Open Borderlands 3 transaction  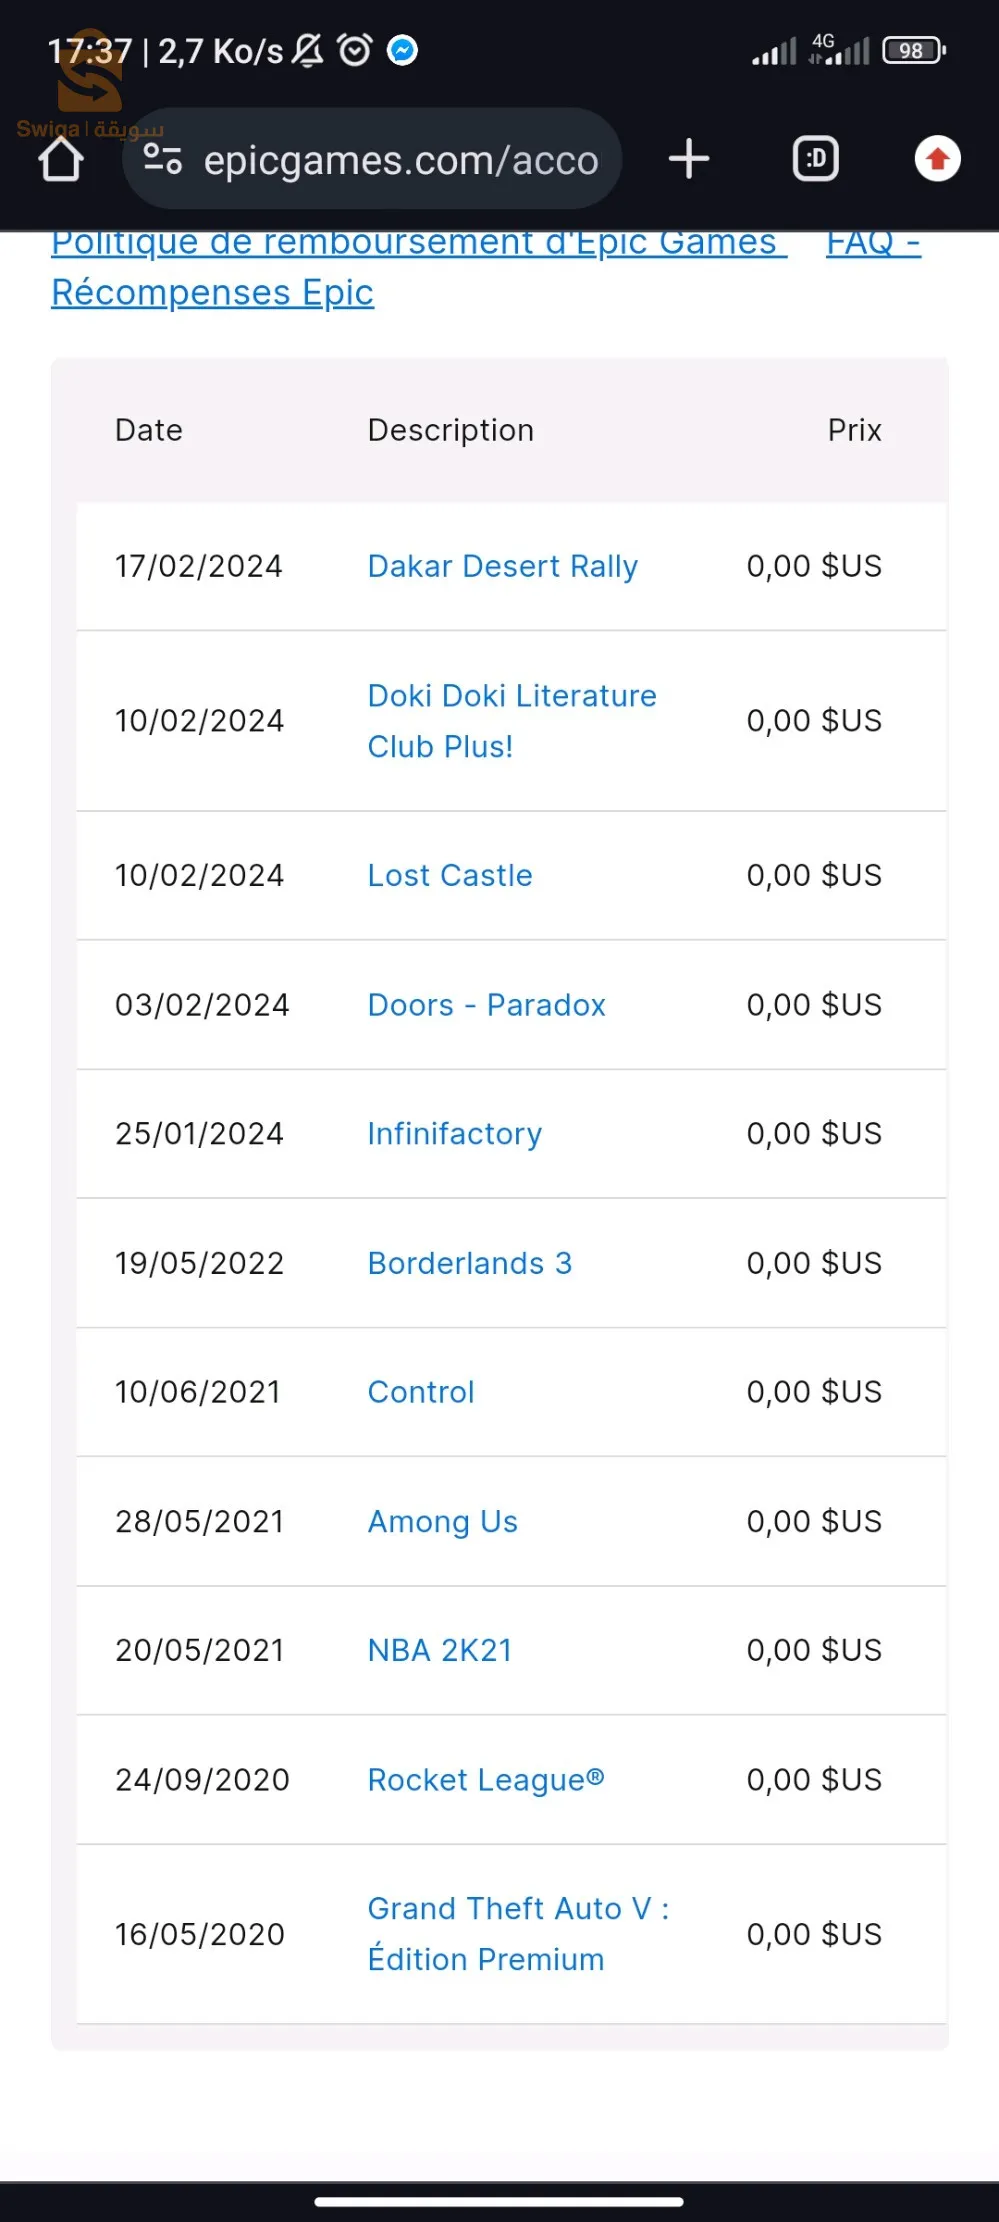click(470, 1263)
